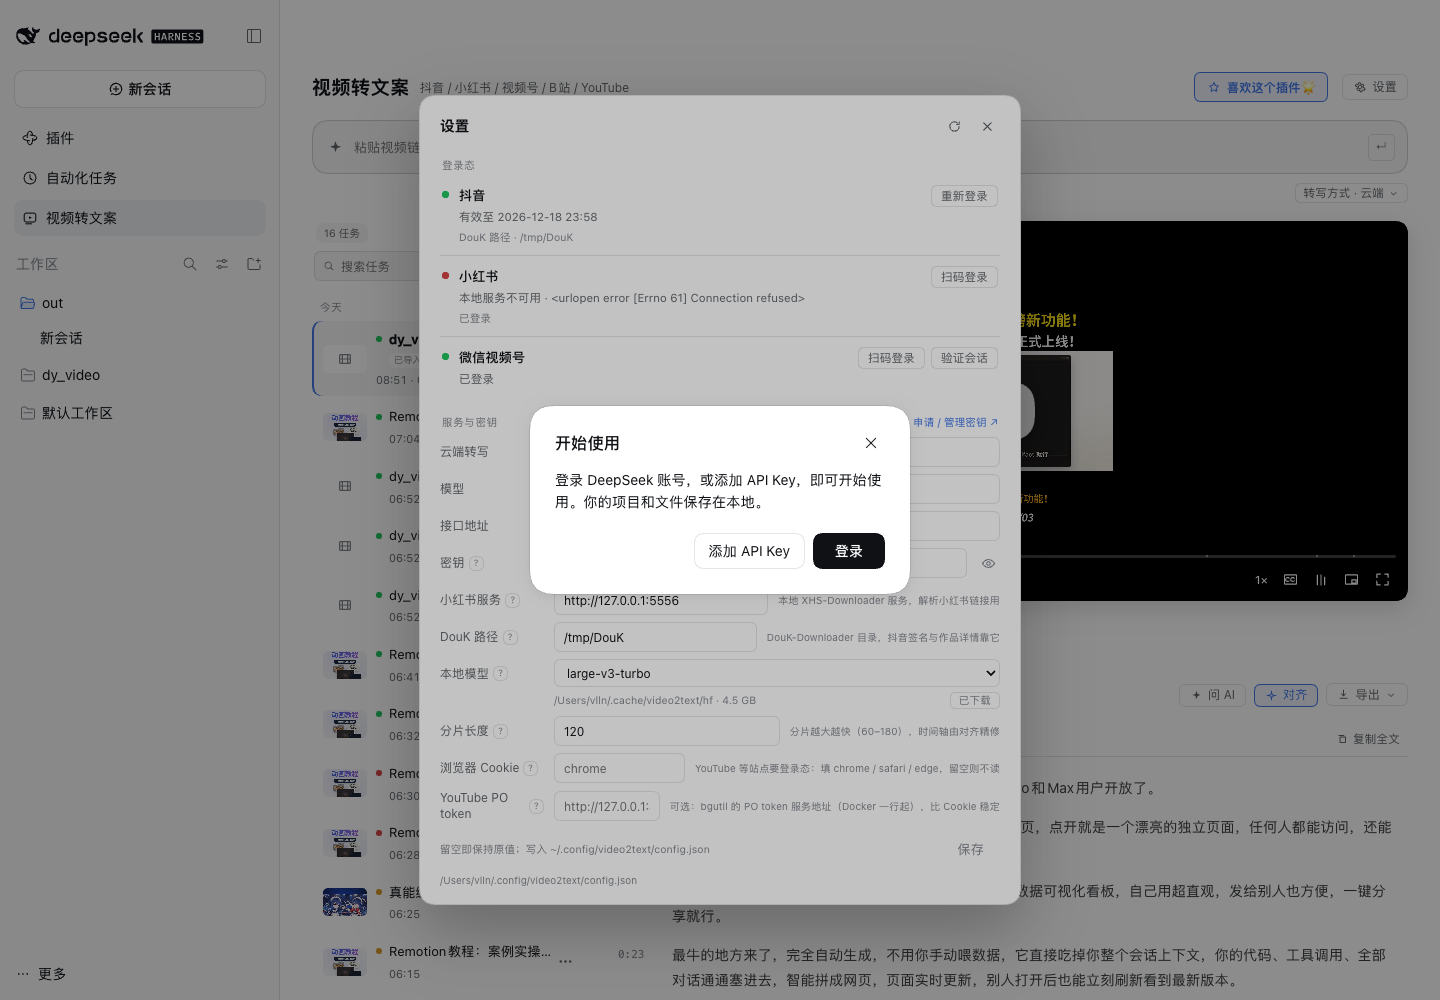This screenshot has height=1000, width=1440.
Task: Show help for 本地模型
Action: [x=501, y=674]
